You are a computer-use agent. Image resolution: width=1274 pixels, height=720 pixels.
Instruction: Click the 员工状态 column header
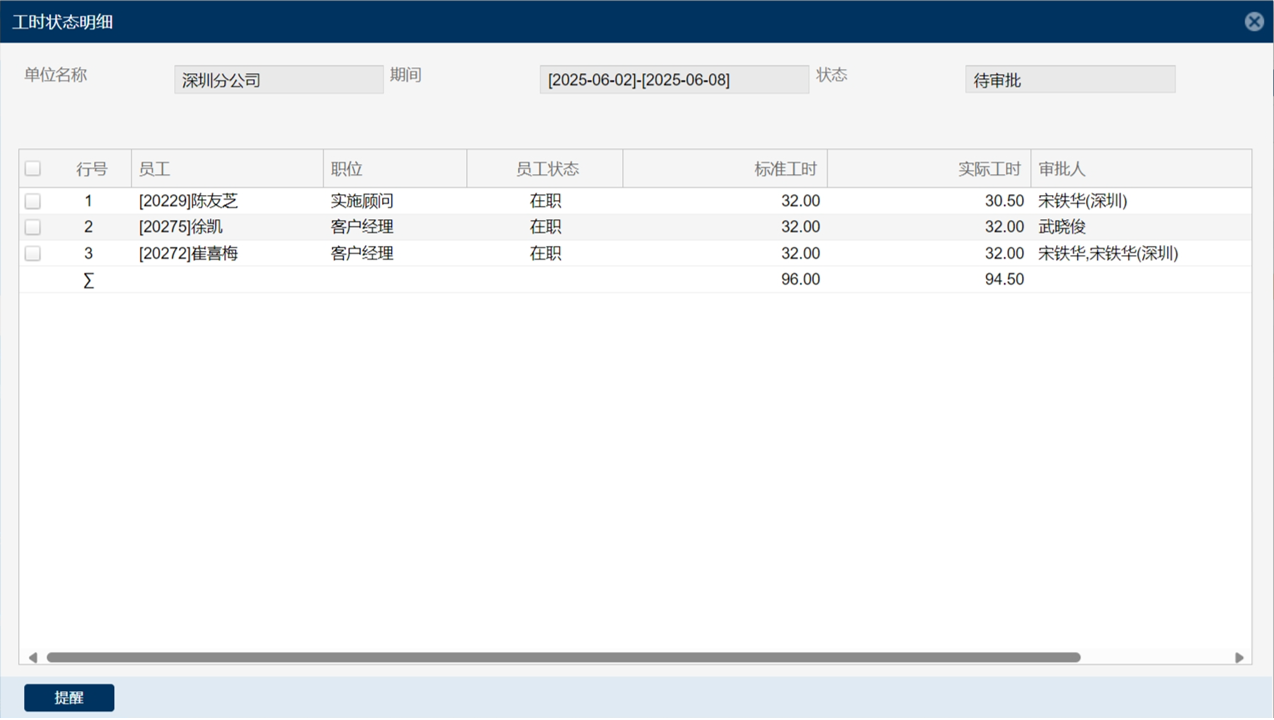coord(546,169)
